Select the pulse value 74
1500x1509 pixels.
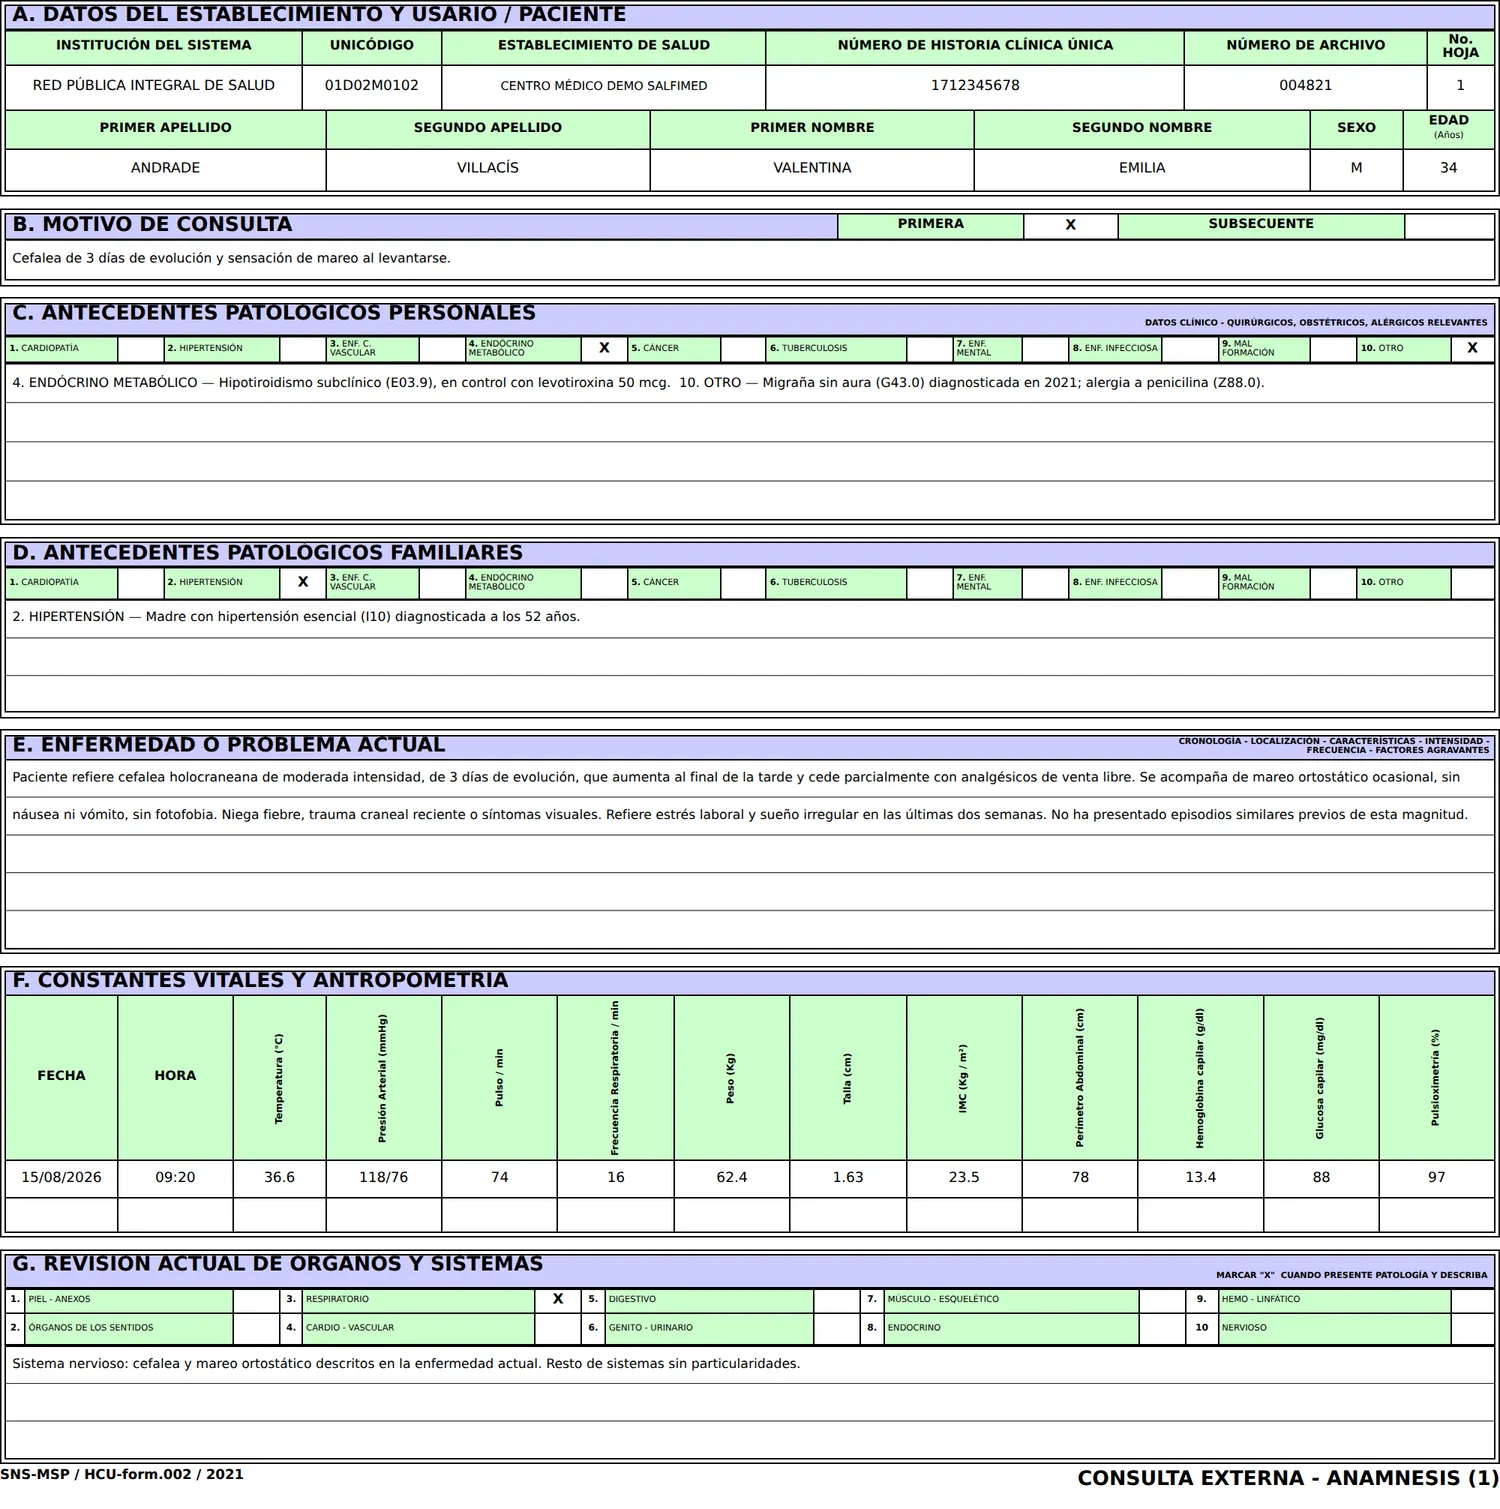tap(500, 1178)
